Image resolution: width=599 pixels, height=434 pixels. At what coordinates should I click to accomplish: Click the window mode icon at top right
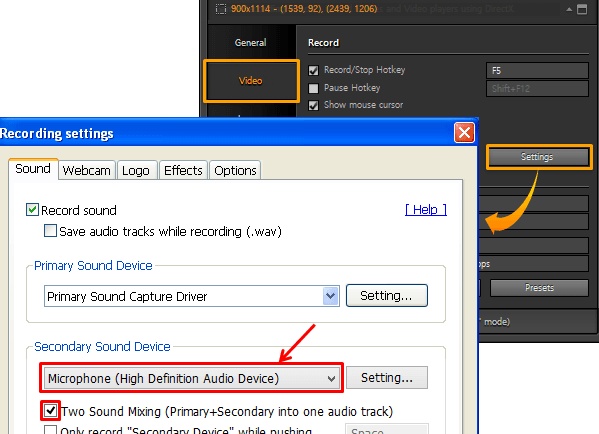tap(582, 9)
